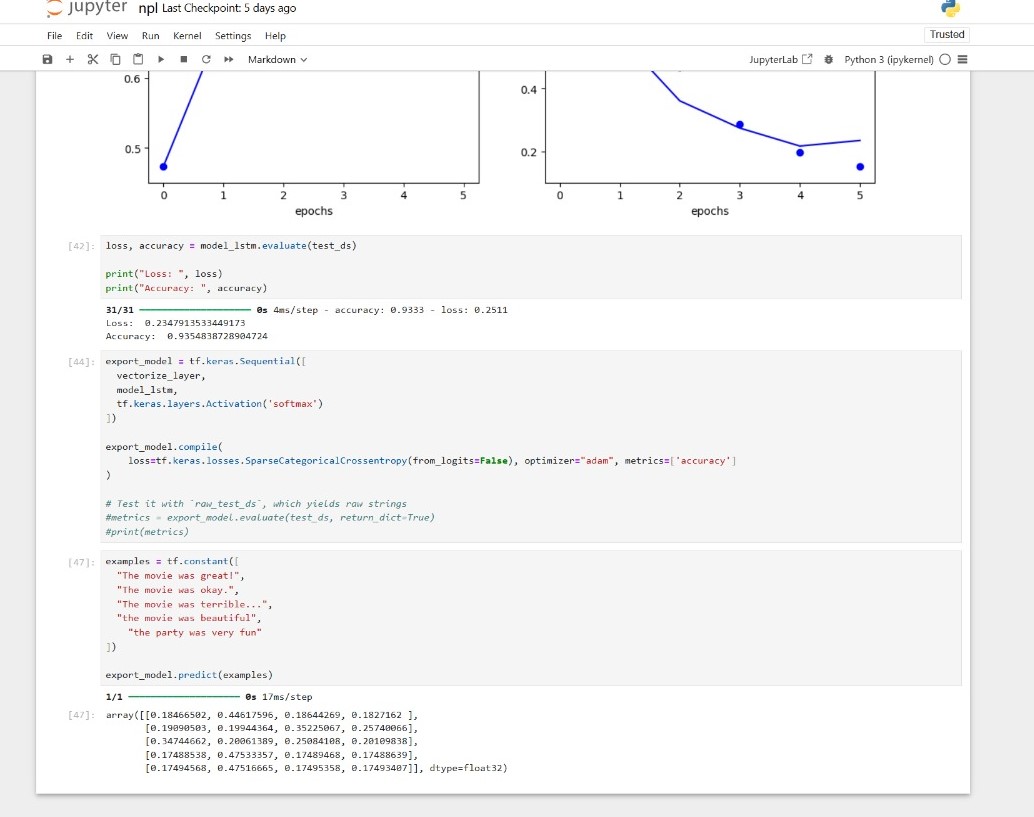Image resolution: width=1034 pixels, height=817 pixels.
Task: Expand the Settings menu
Action: (233, 36)
